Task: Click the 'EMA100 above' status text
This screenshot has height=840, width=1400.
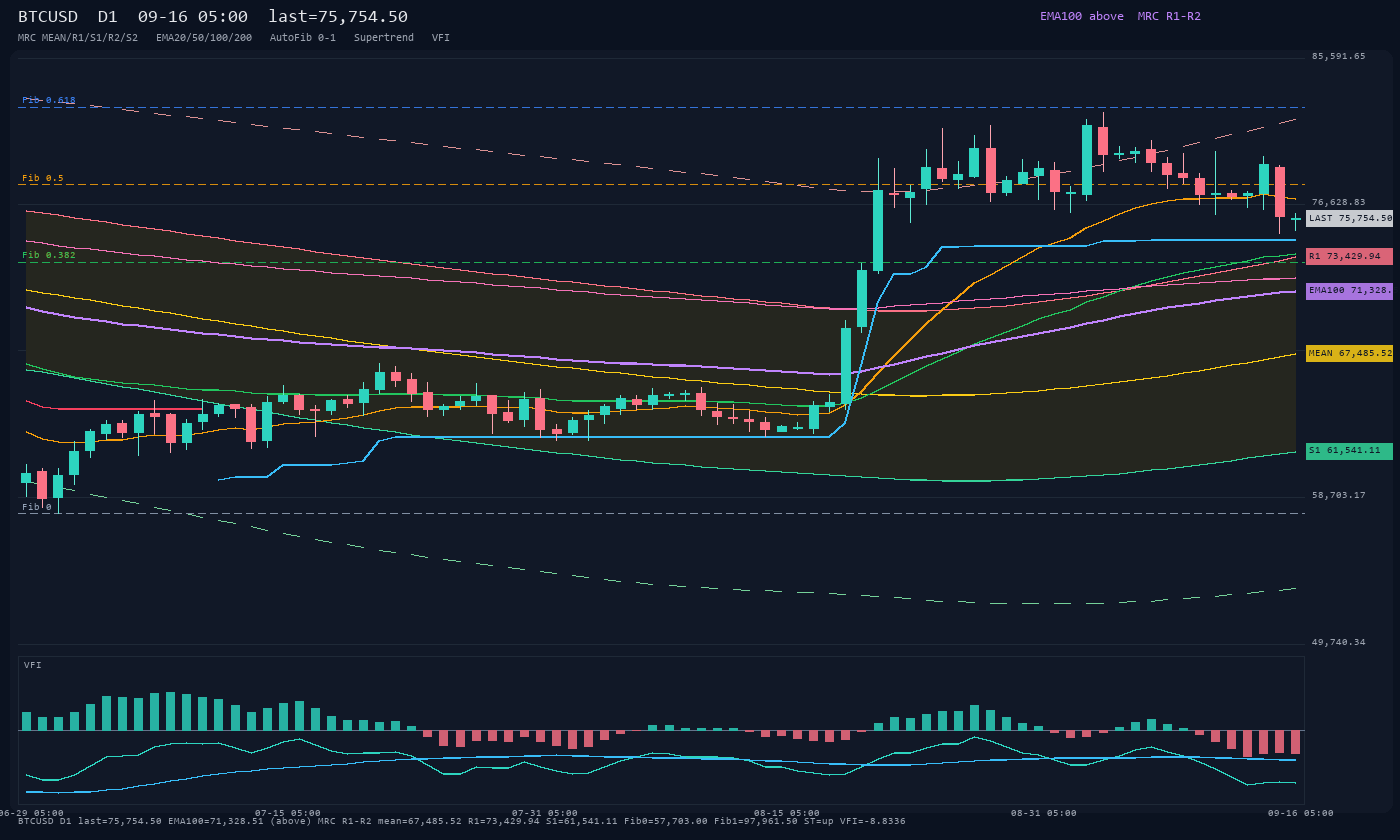Action: click(1082, 16)
